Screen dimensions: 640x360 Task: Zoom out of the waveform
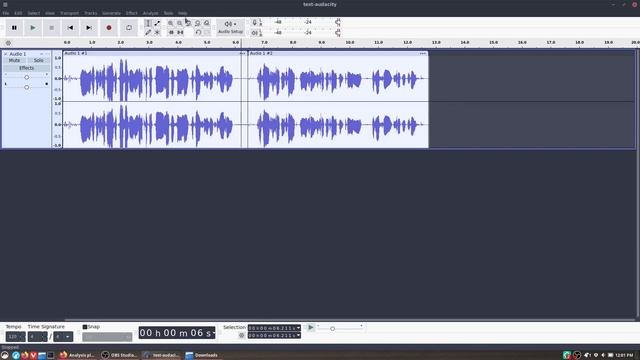180,23
